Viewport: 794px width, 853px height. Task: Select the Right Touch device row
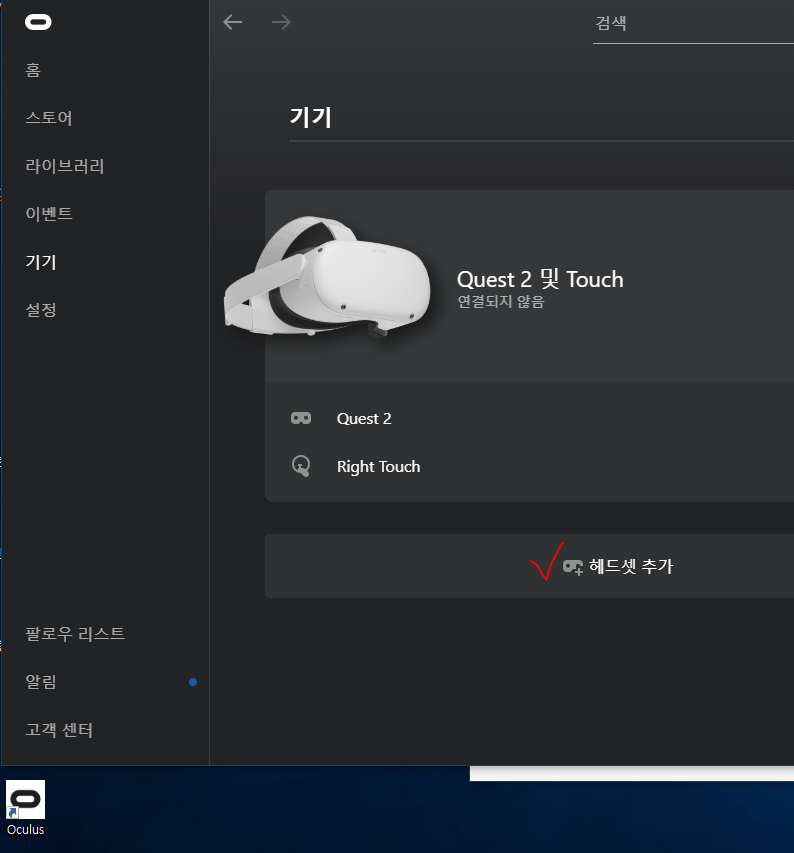(529, 466)
